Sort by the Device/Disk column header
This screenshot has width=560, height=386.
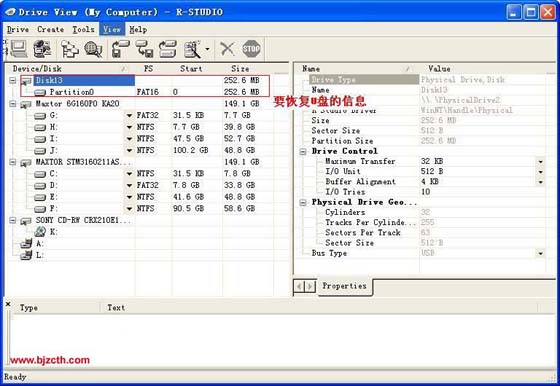(x=70, y=69)
